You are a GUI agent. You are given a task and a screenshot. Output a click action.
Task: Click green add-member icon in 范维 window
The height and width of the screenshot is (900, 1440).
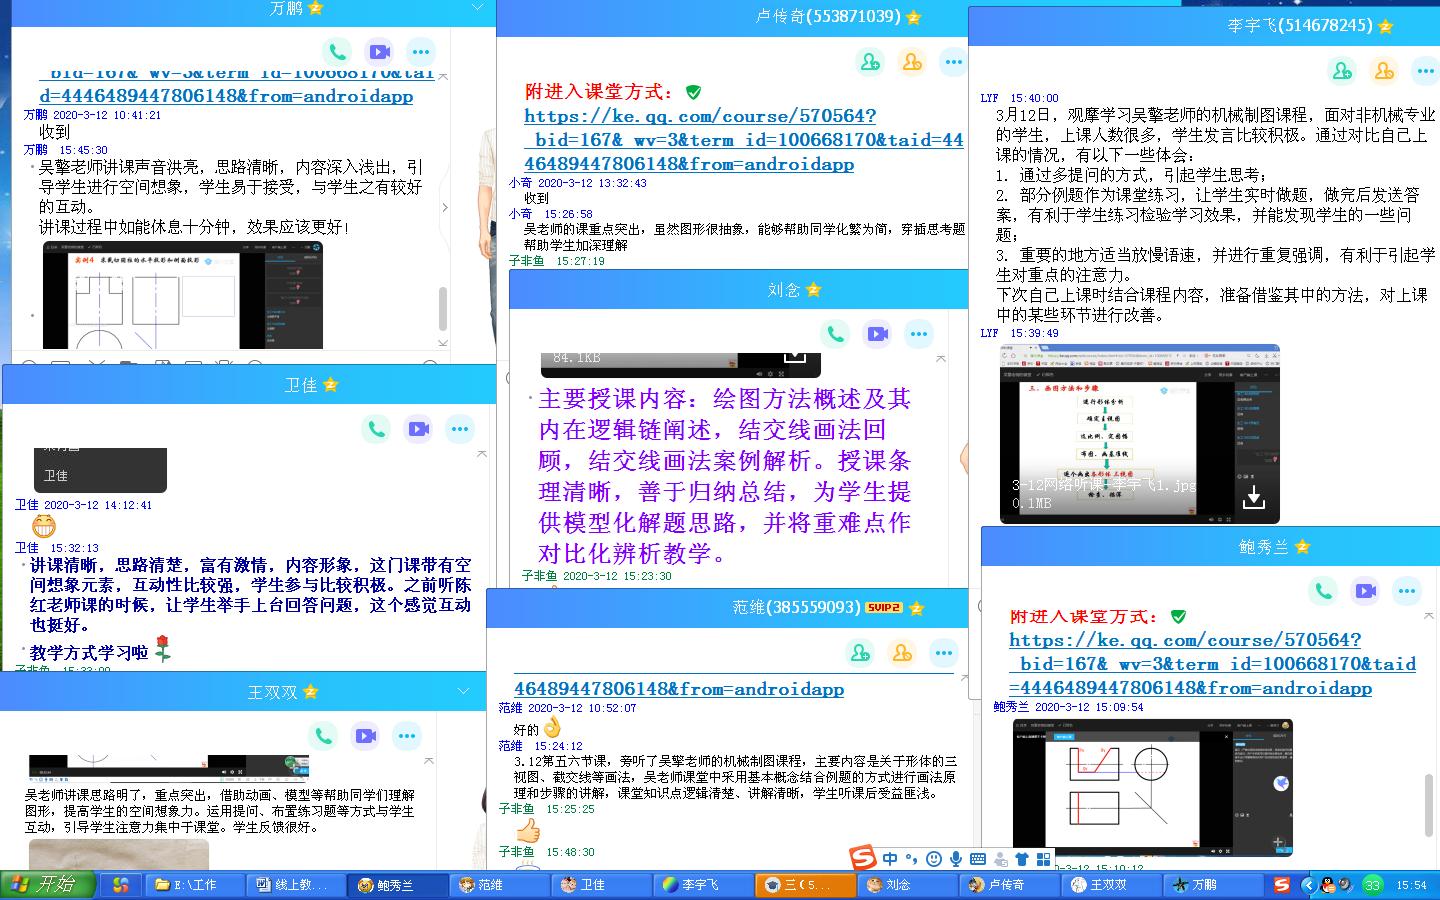tap(860, 654)
